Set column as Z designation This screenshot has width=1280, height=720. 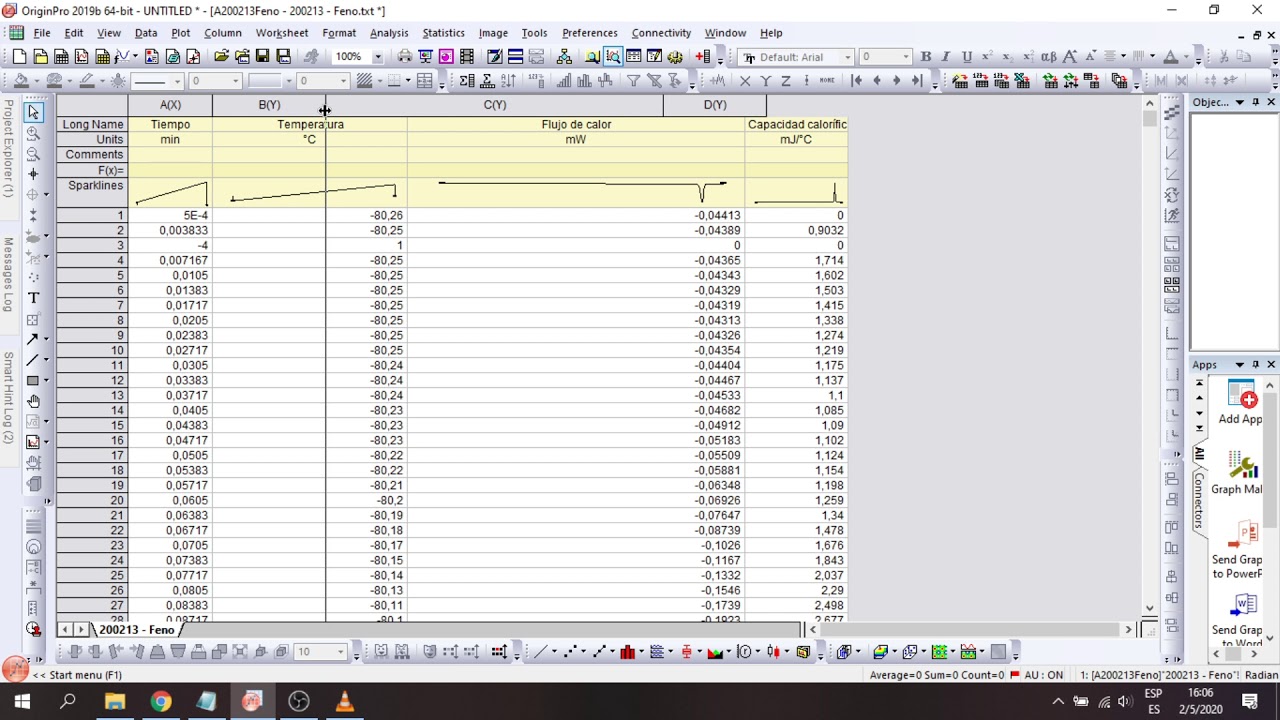click(x=786, y=80)
